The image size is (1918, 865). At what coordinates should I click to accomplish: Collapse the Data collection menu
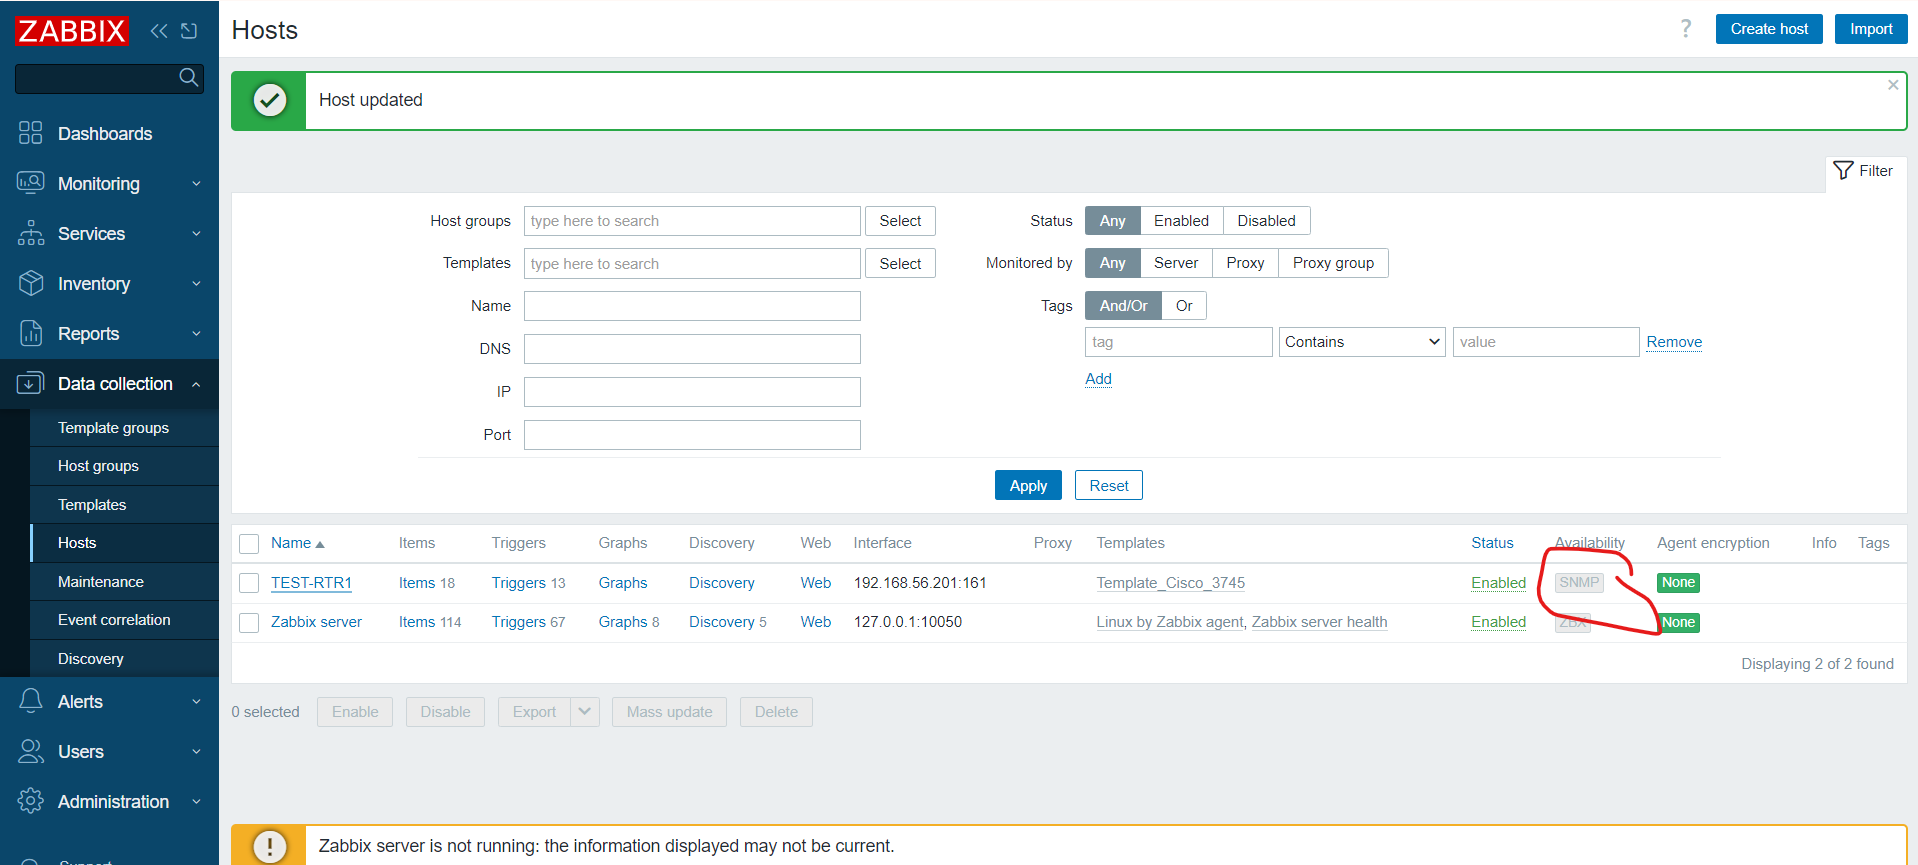[109, 384]
